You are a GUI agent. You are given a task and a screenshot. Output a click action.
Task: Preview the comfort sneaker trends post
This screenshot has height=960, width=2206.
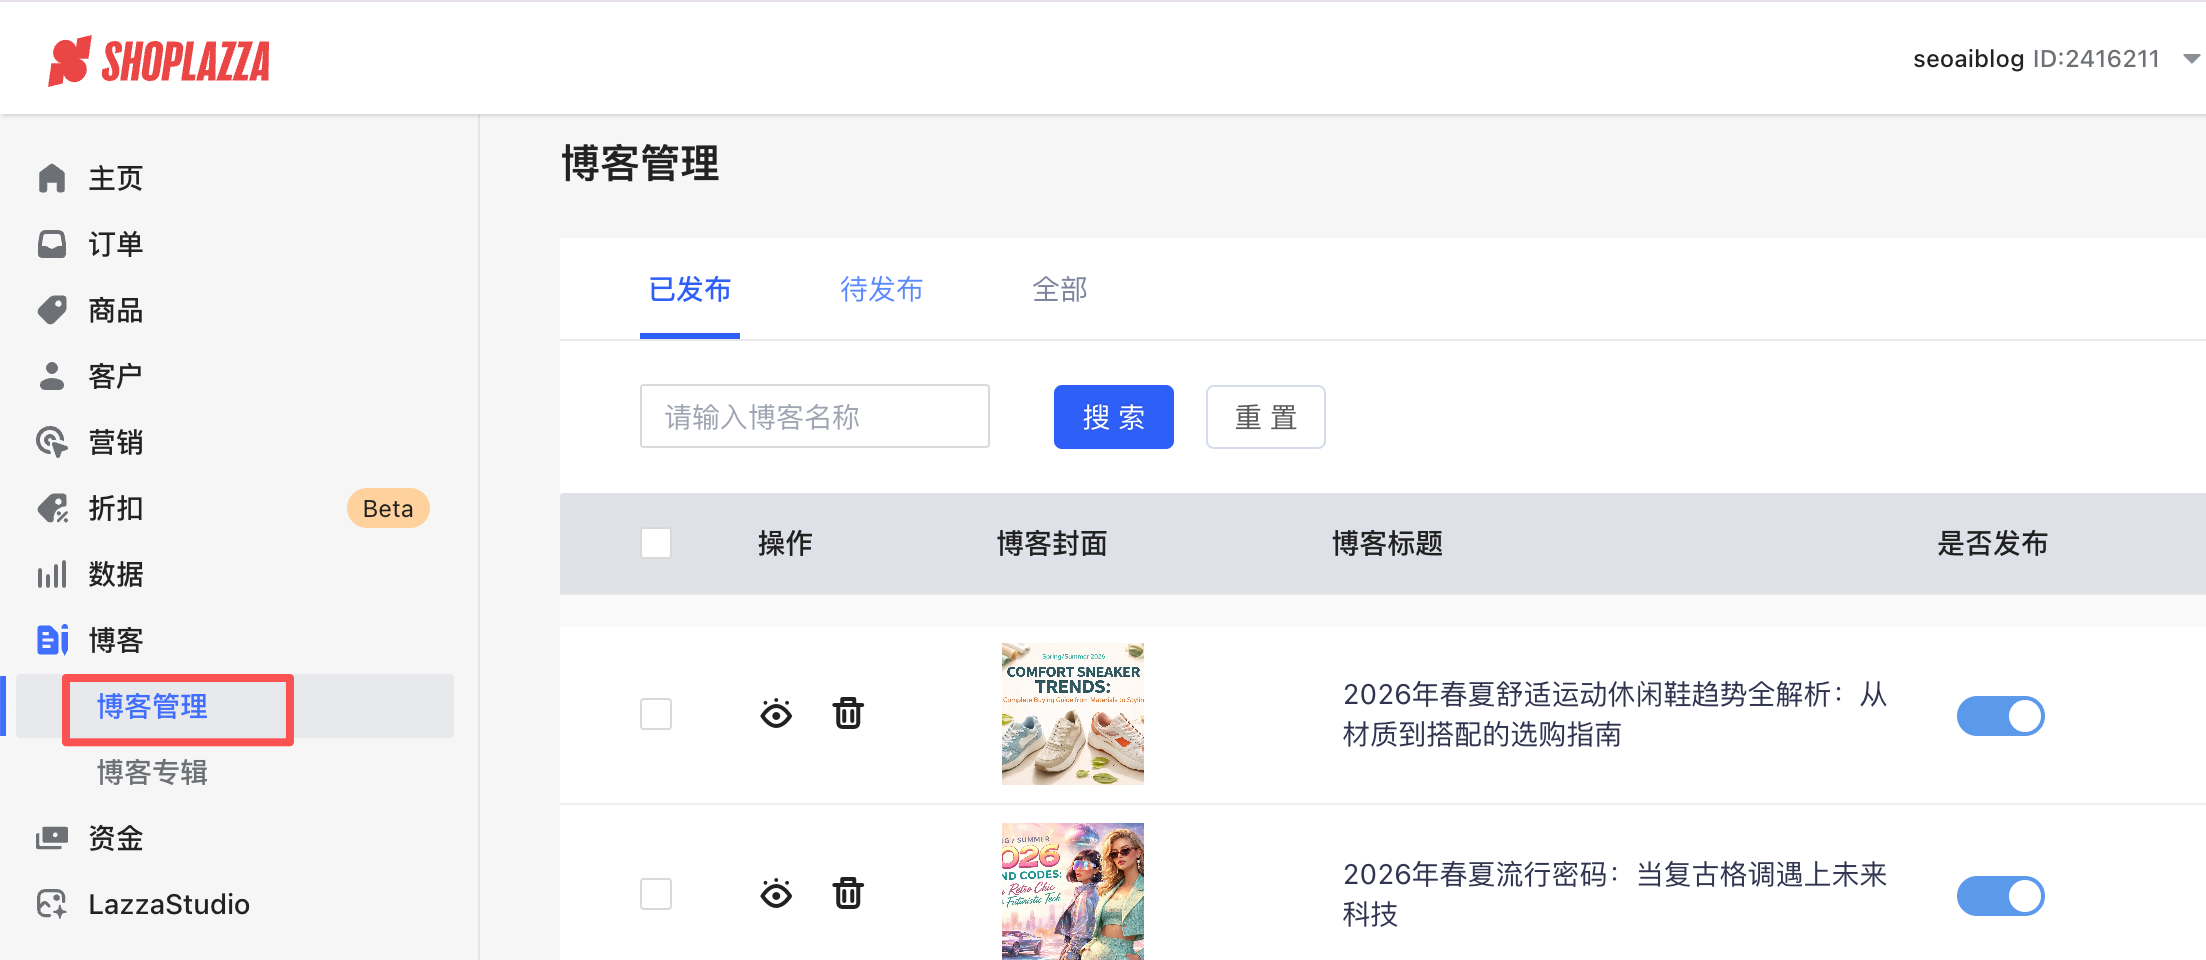coord(776,714)
